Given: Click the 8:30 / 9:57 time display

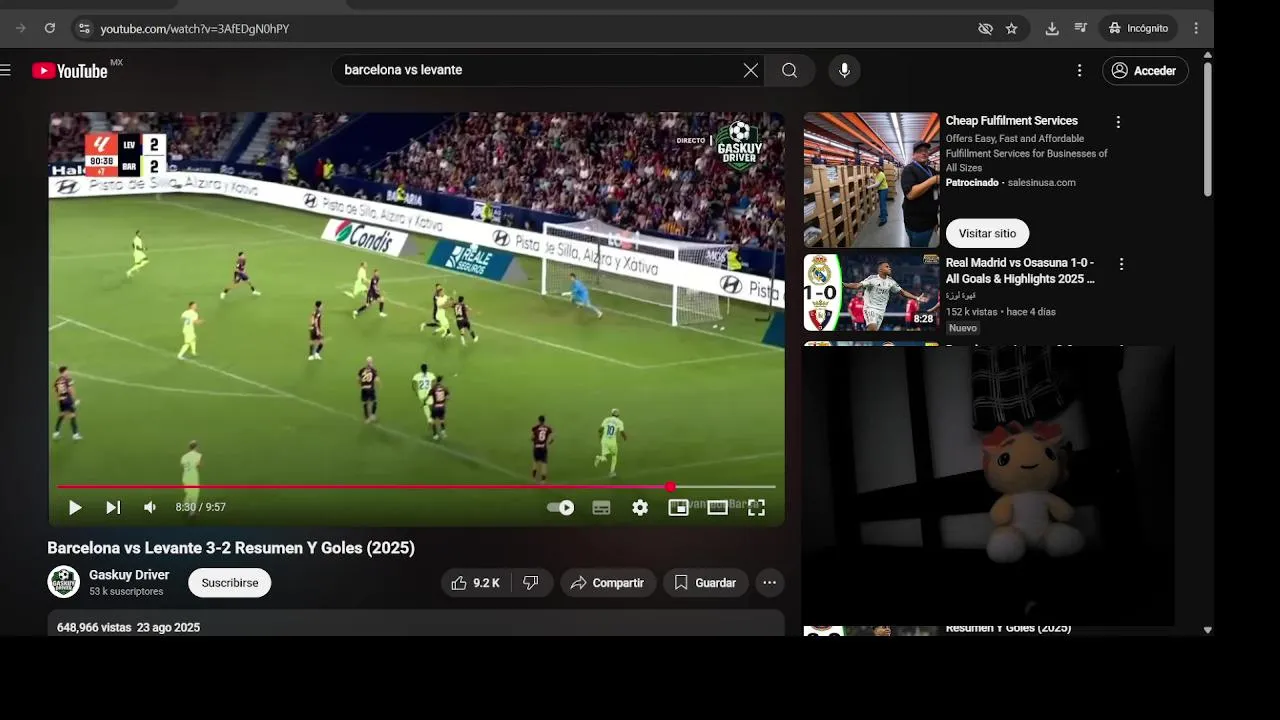Looking at the screenshot, I should click(201, 508).
